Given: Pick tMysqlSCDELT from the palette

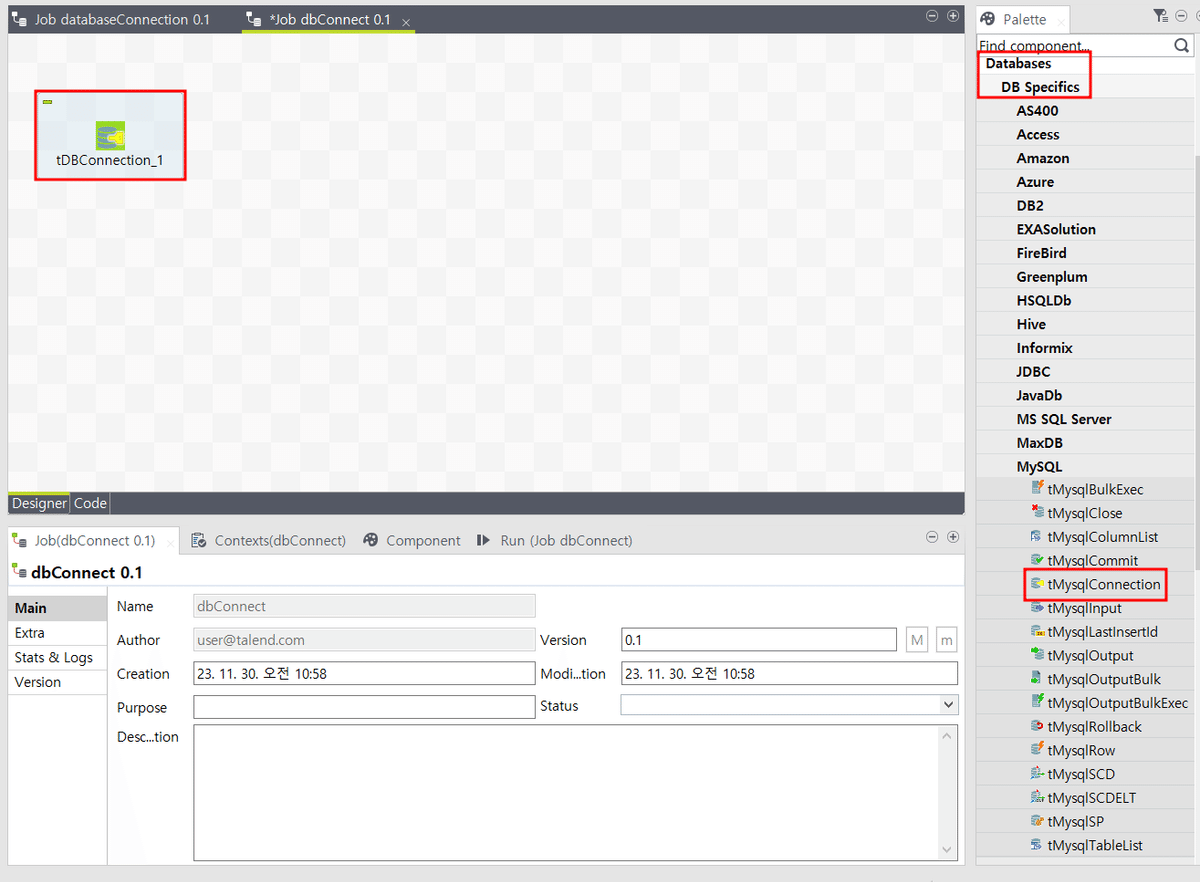Looking at the screenshot, I should click(1082, 798).
